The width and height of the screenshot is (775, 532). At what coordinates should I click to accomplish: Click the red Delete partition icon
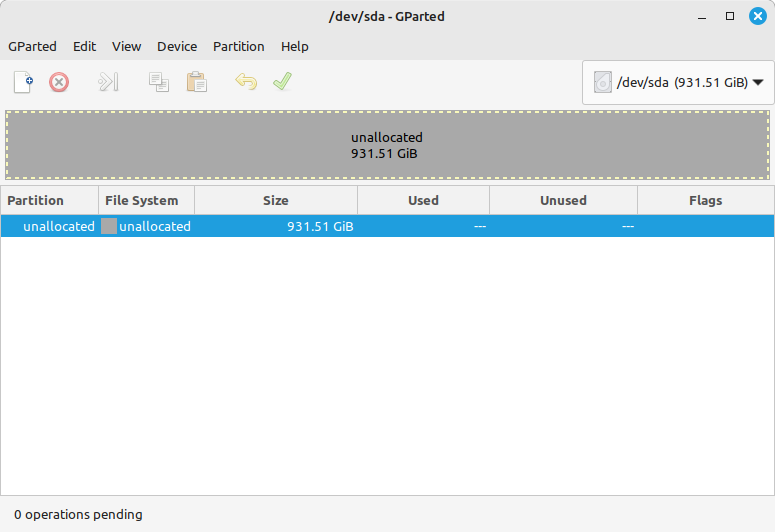[x=59, y=82]
